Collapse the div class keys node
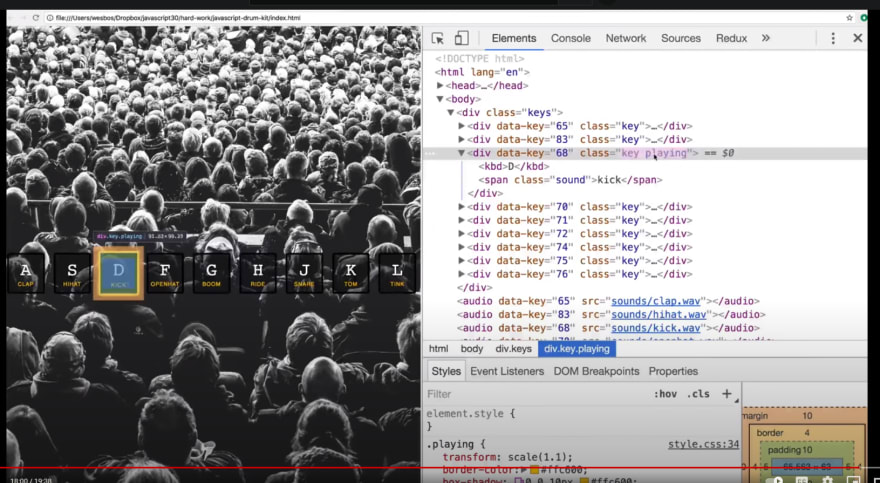The image size is (880, 483). click(x=451, y=113)
